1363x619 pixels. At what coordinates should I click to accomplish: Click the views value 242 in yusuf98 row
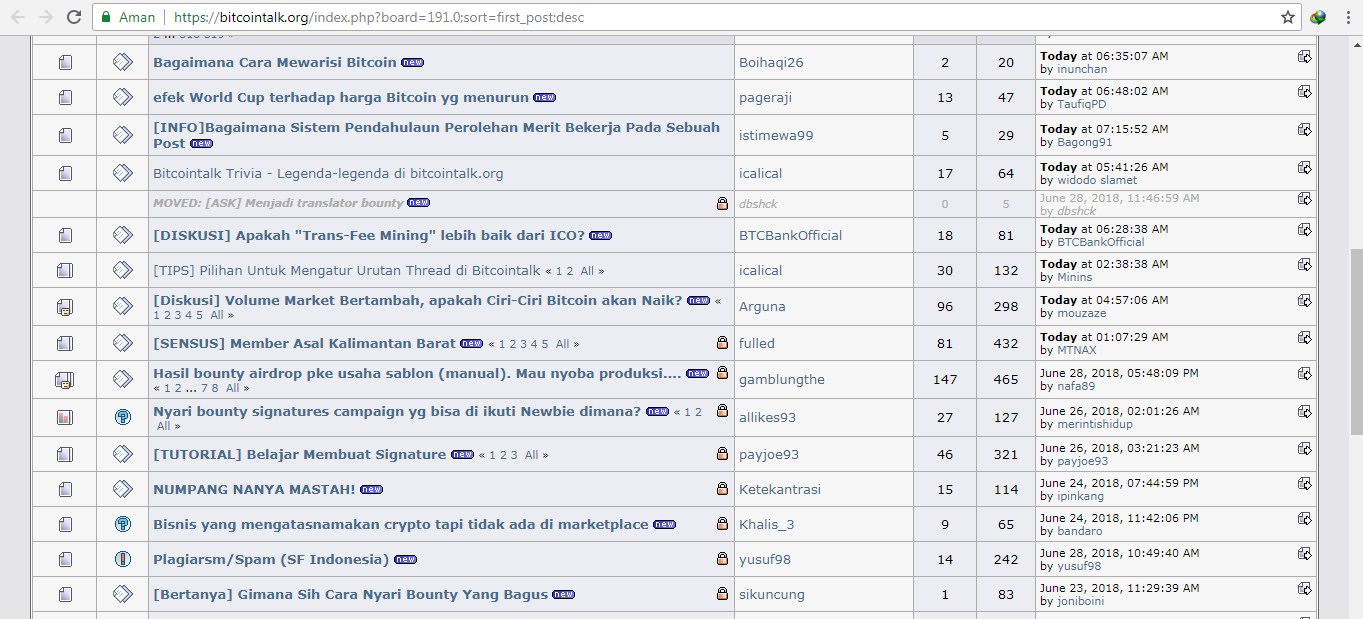pos(1006,559)
